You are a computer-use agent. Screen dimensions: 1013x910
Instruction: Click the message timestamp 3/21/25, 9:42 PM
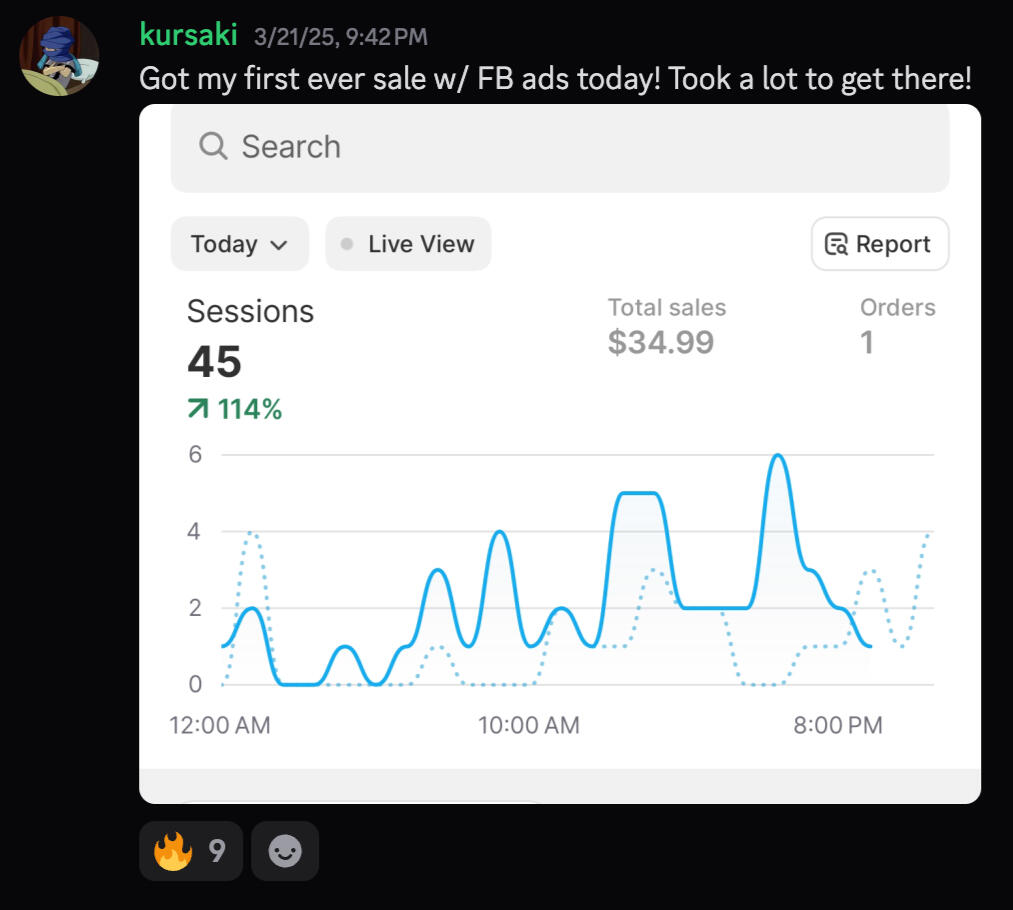click(x=340, y=37)
